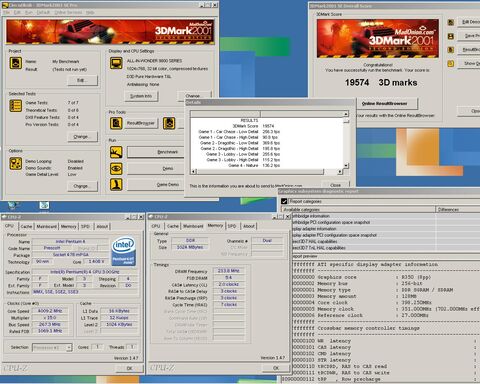Open the left desktop shortcut below the 3DMark window
The width and height of the screenshot is (480, 384).
tap(13, 205)
